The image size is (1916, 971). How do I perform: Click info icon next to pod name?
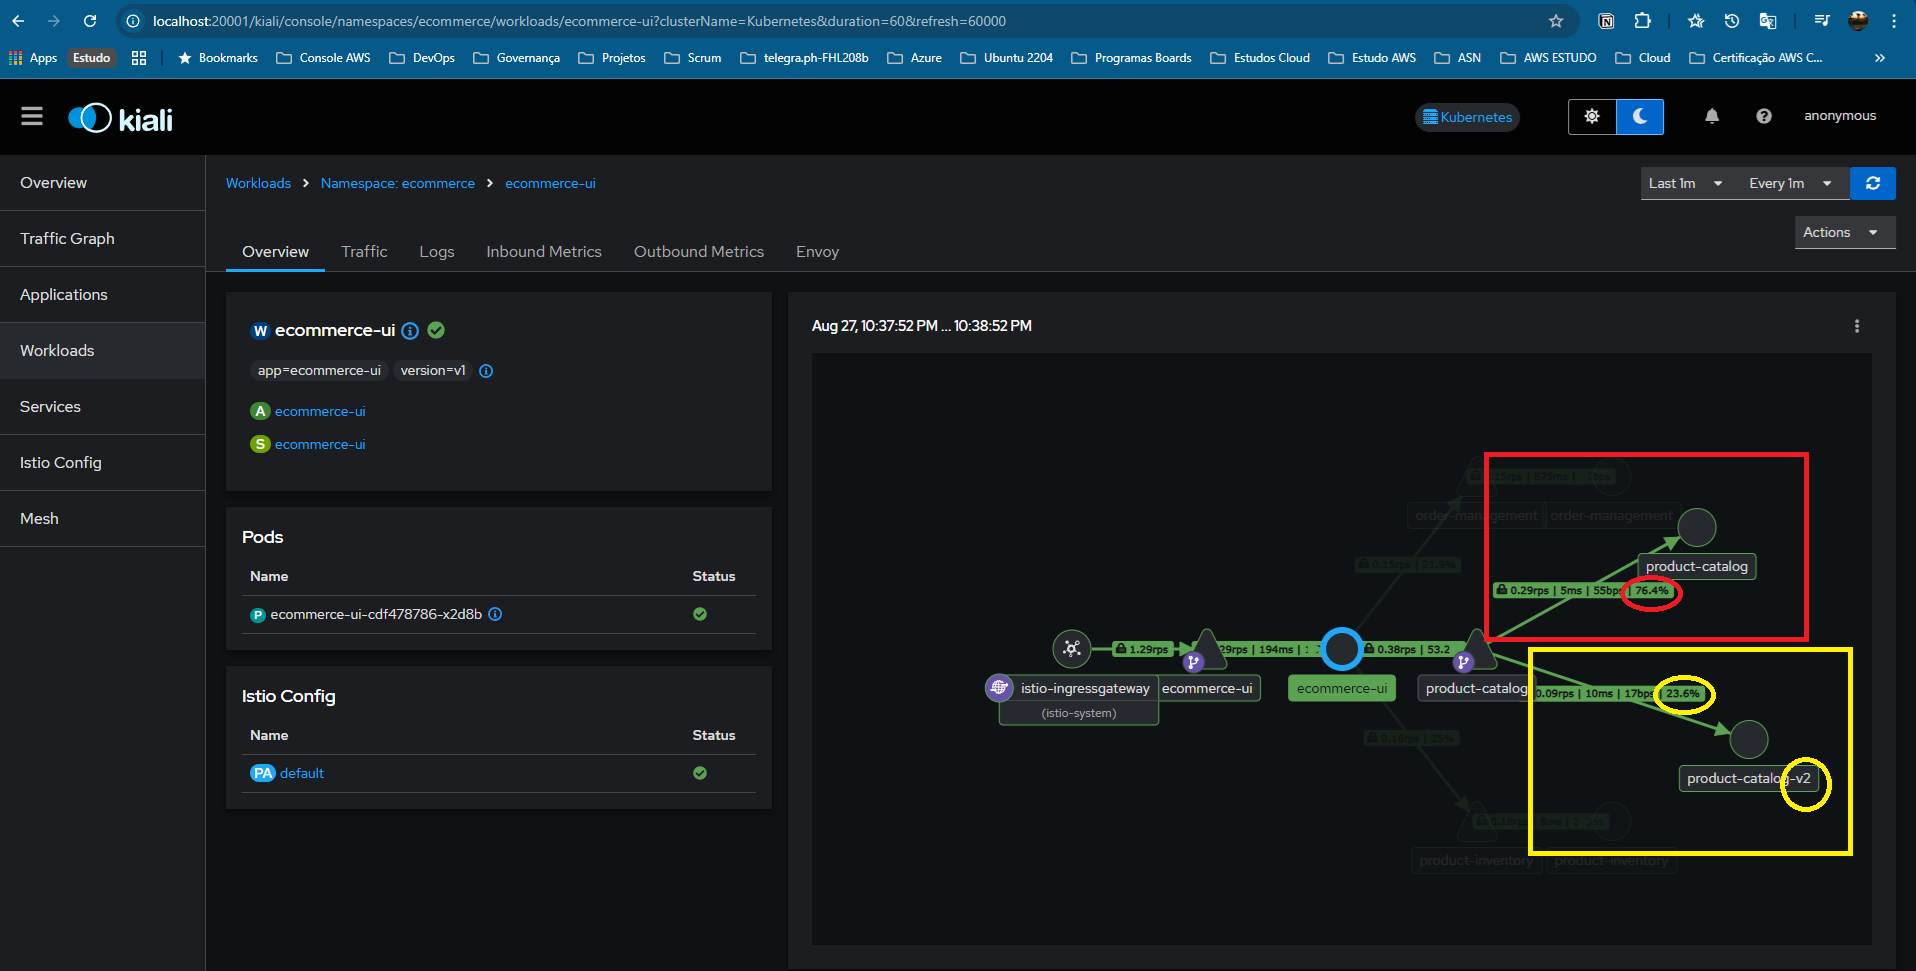pyautogui.click(x=495, y=614)
